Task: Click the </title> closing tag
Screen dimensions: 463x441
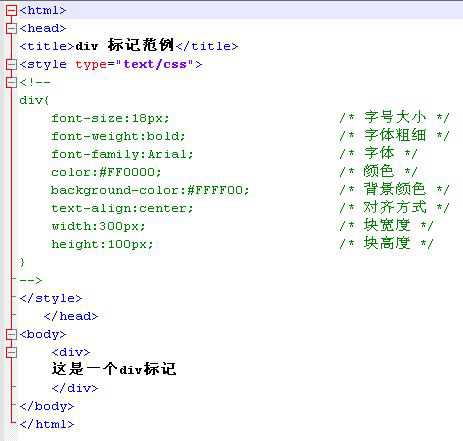Action: [x=207, y=46]
